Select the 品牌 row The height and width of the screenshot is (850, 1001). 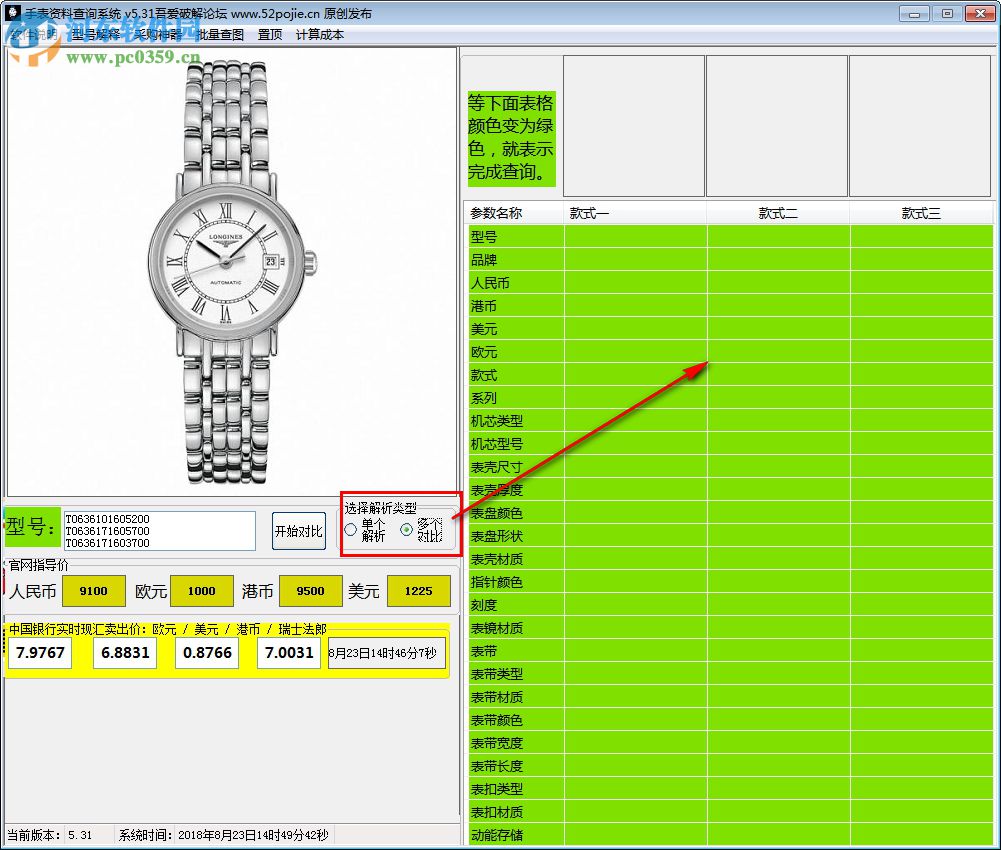[731, 260]
